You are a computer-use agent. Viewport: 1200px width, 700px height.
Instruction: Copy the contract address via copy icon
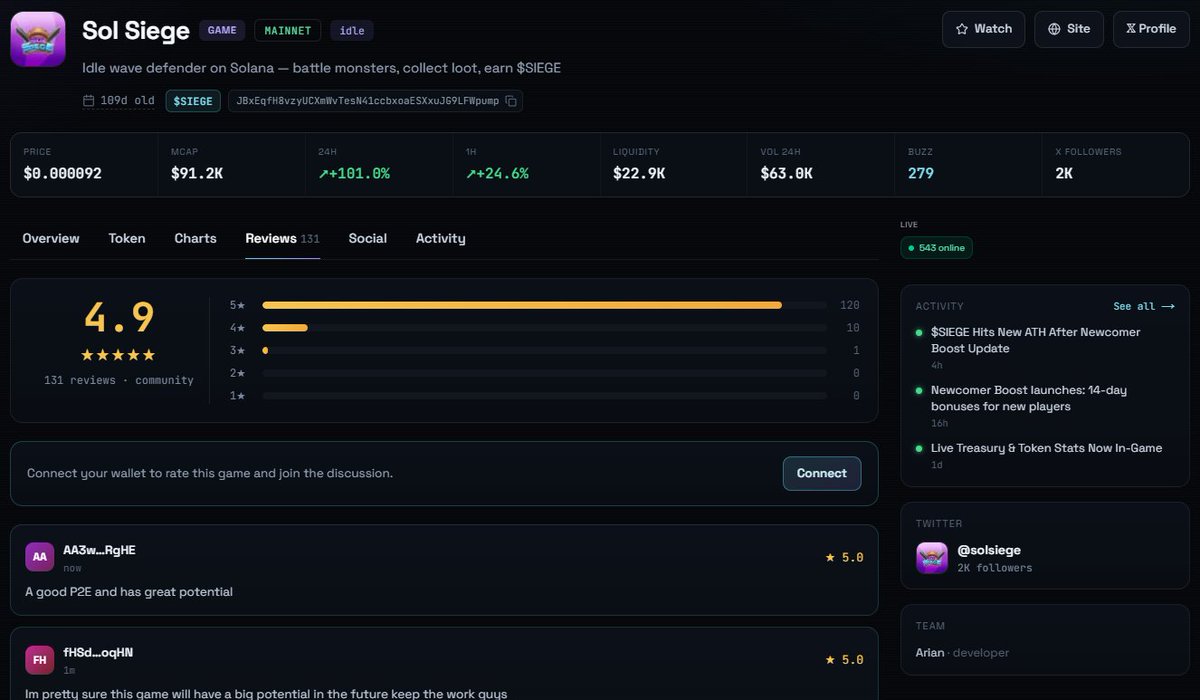pyautogui.click(x=511, y=101)
